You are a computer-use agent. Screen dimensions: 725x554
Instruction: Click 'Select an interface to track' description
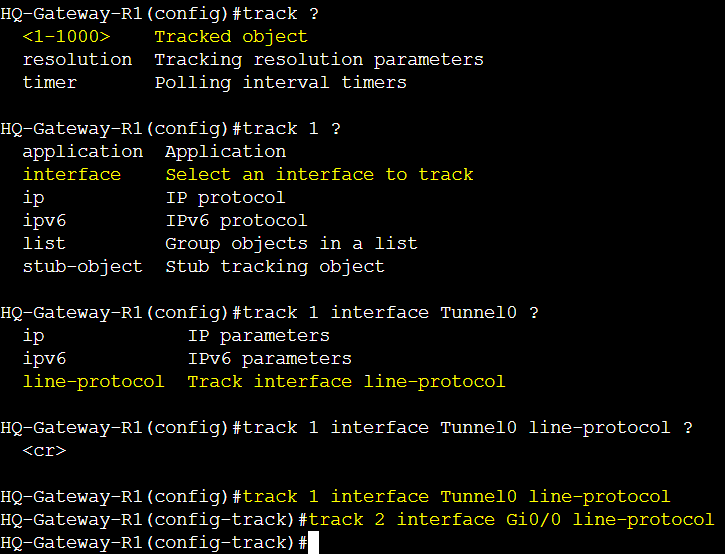319,175
